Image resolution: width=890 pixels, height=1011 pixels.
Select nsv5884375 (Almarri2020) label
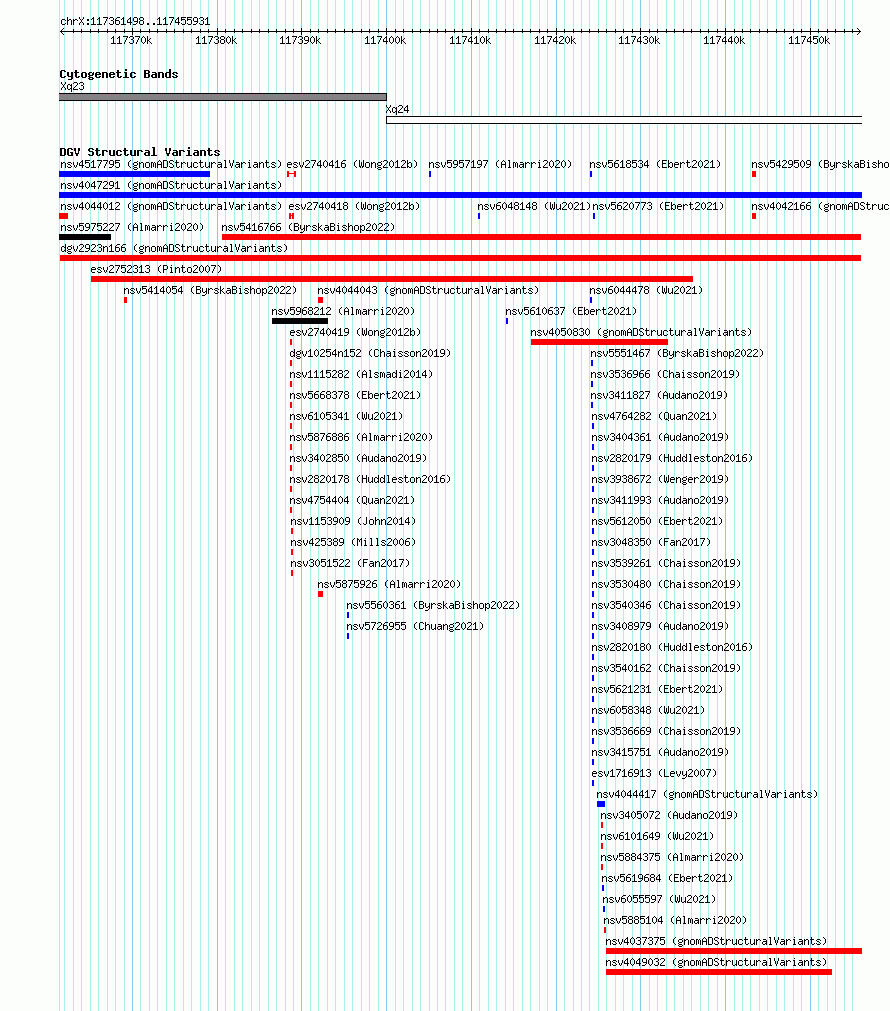(x=672, y=858)
